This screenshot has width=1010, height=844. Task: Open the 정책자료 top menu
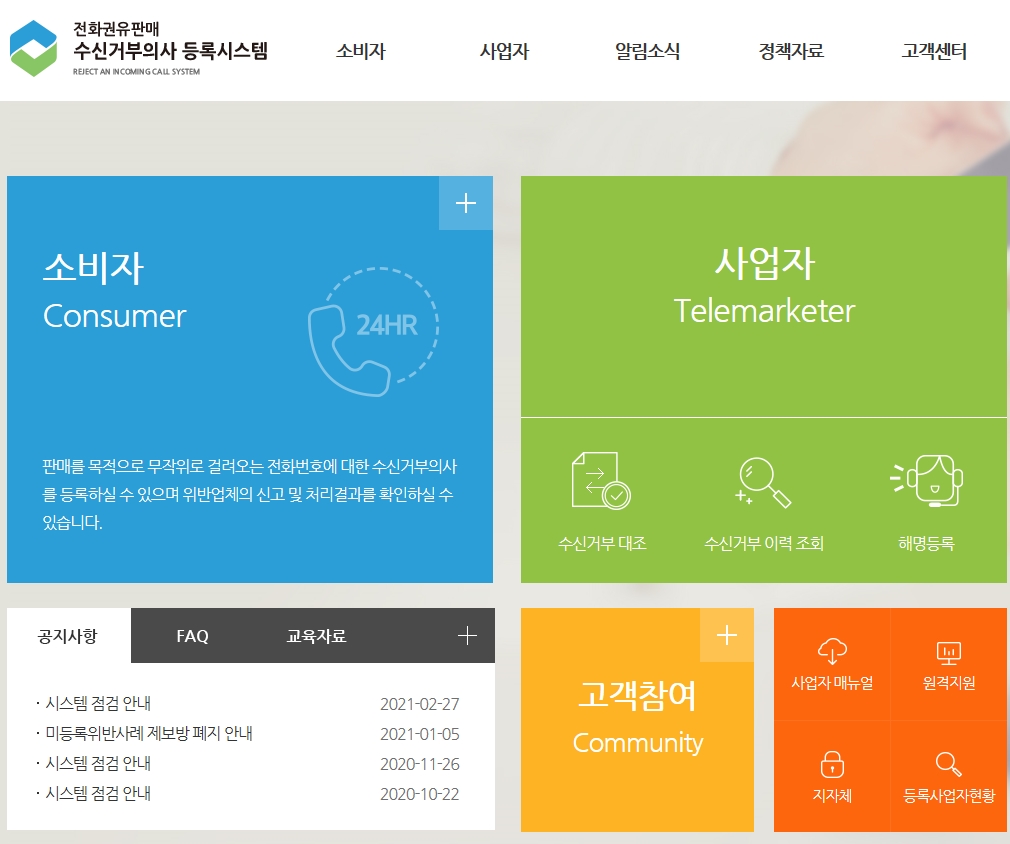click(791, 51)
